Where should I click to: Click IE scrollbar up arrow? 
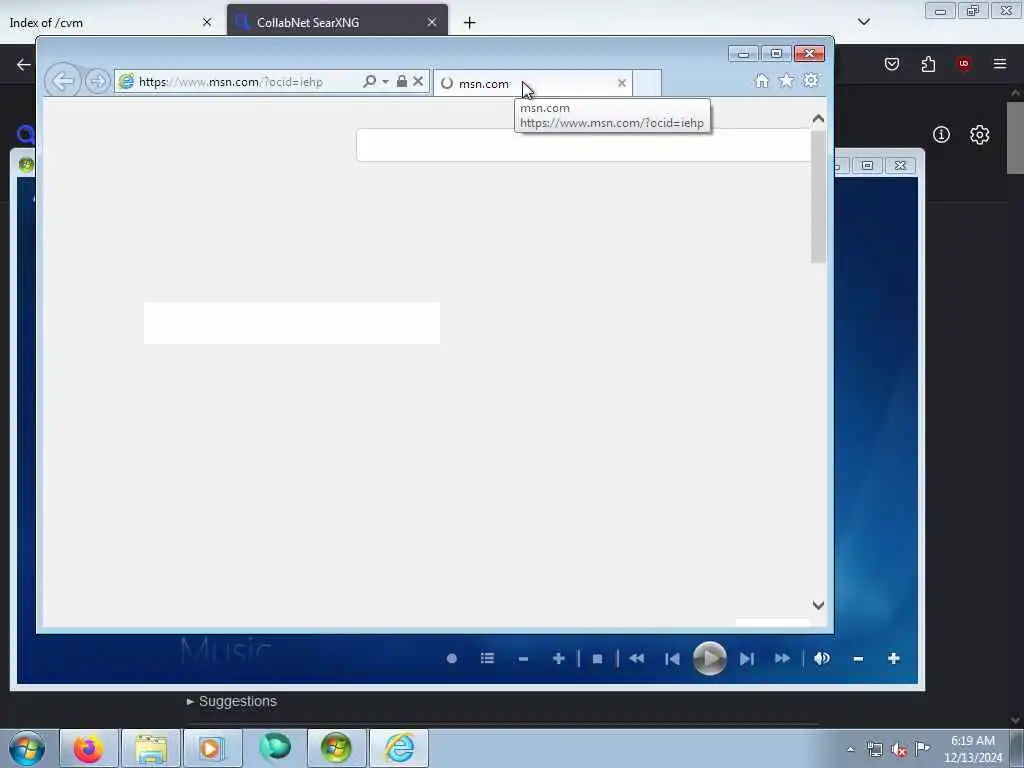818,119
